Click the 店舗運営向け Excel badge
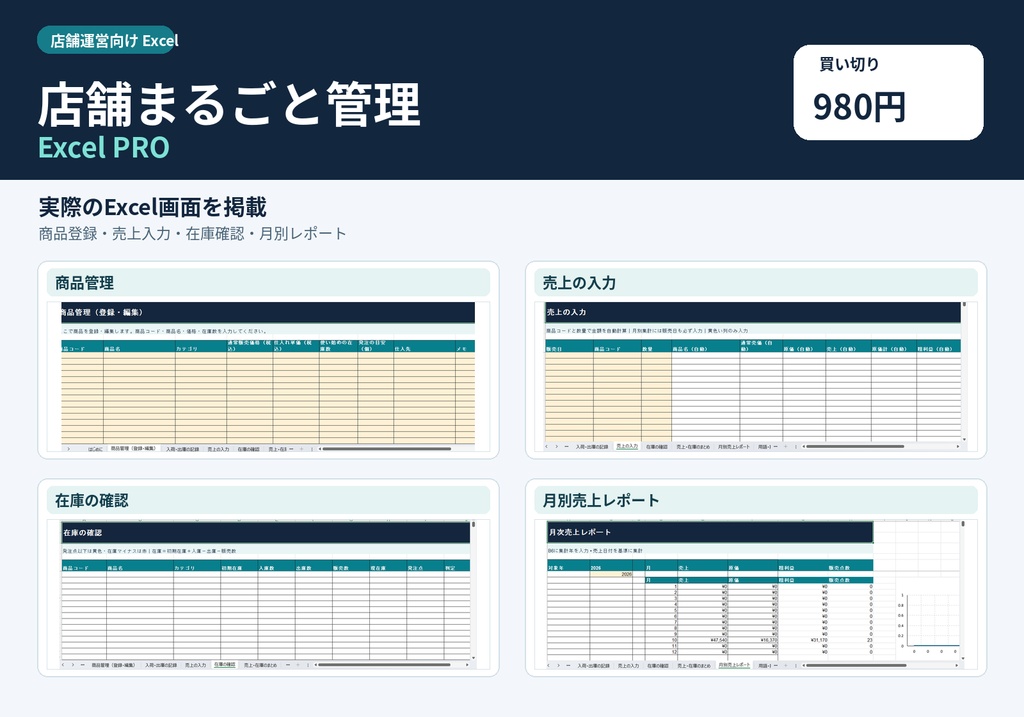The width and height of the screenshot is (1024, 717). pyautogui.click(x=108, y=40)
